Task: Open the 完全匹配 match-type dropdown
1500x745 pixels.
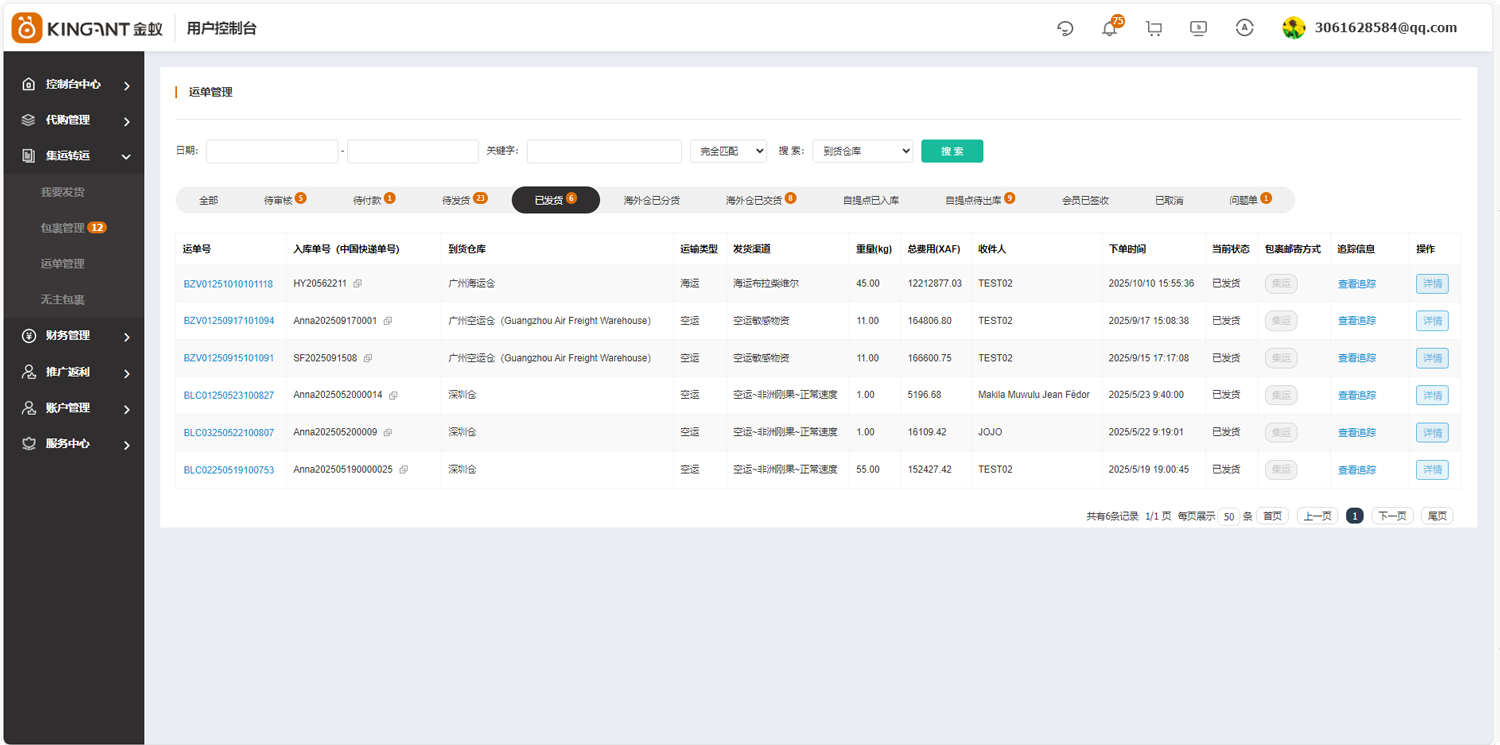Action: (728, 151)
